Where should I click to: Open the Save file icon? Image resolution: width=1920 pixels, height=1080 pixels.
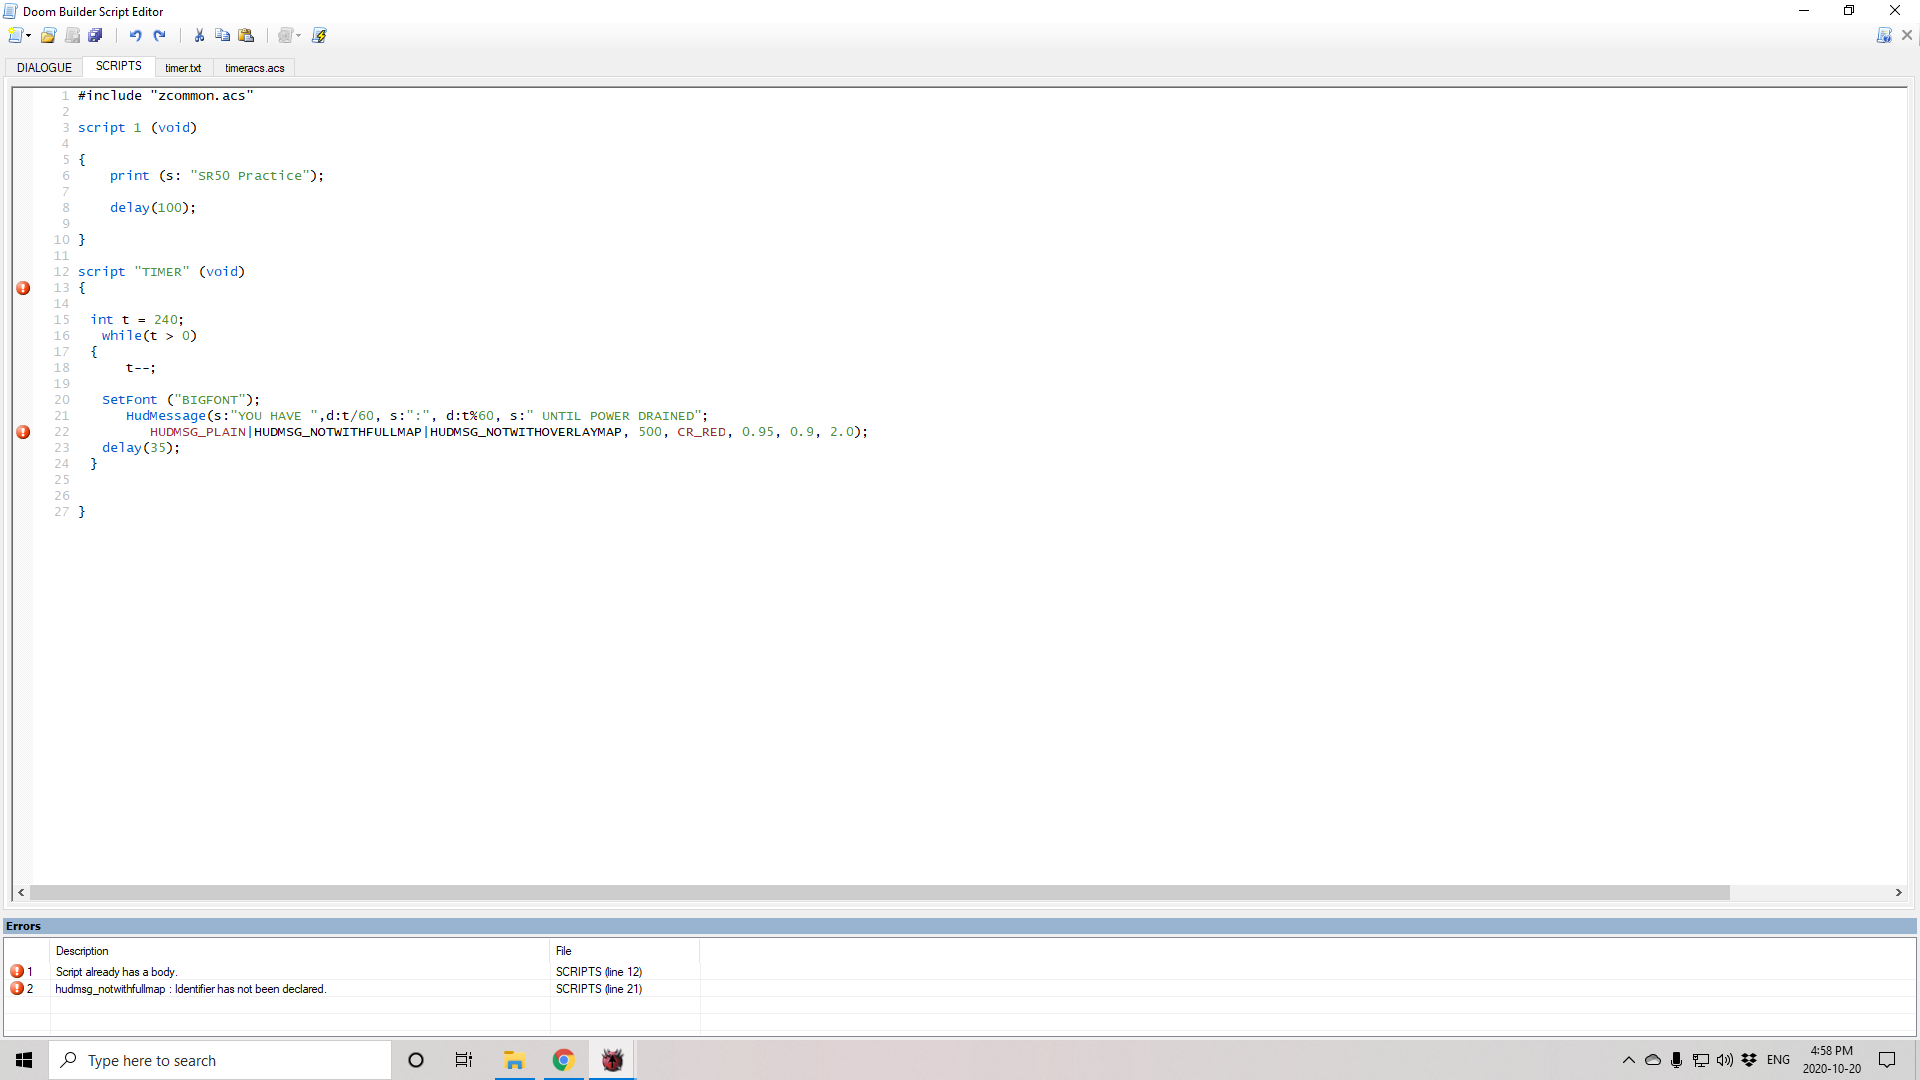[73, 36]
